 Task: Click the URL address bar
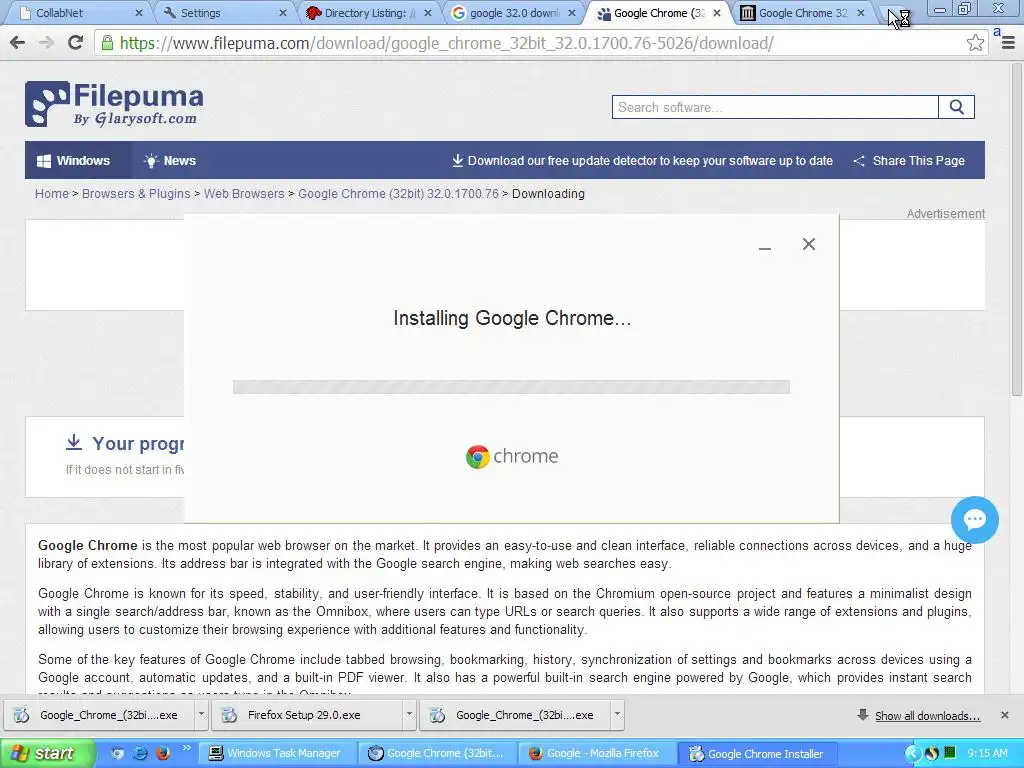pos(532,43)
